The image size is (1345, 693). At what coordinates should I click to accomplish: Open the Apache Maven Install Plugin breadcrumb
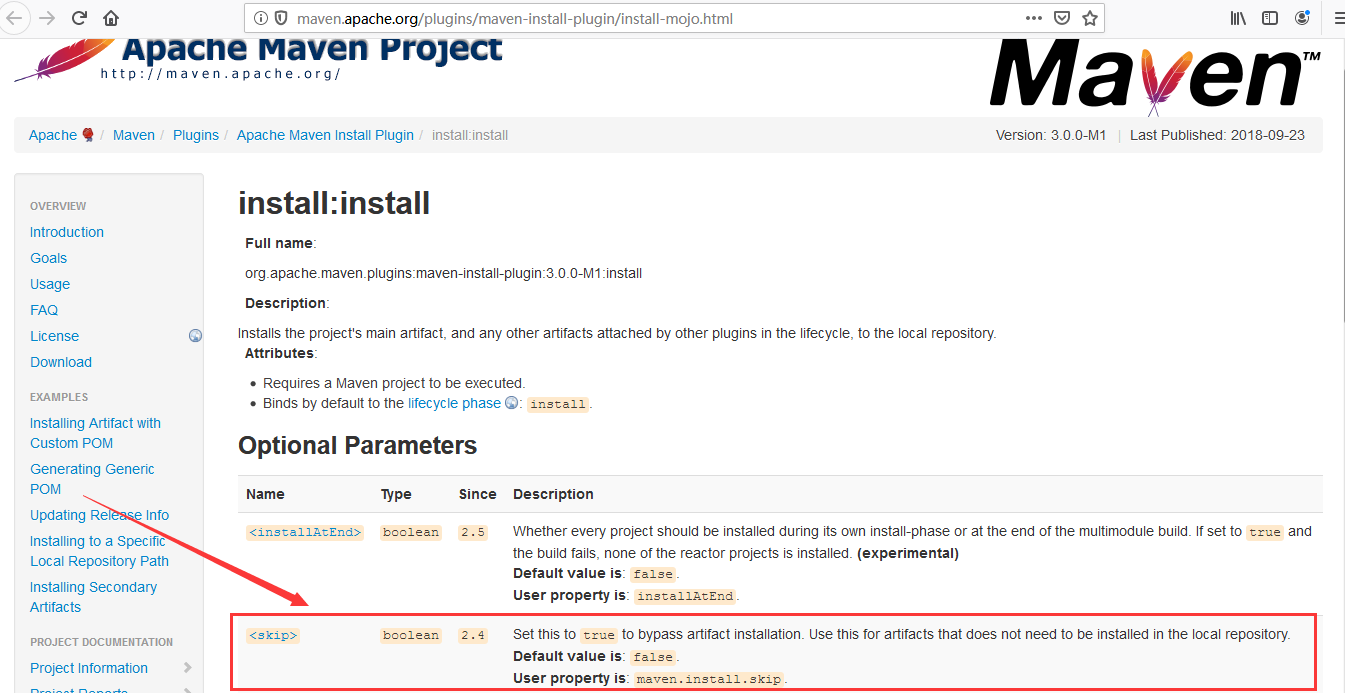point(325,135)
